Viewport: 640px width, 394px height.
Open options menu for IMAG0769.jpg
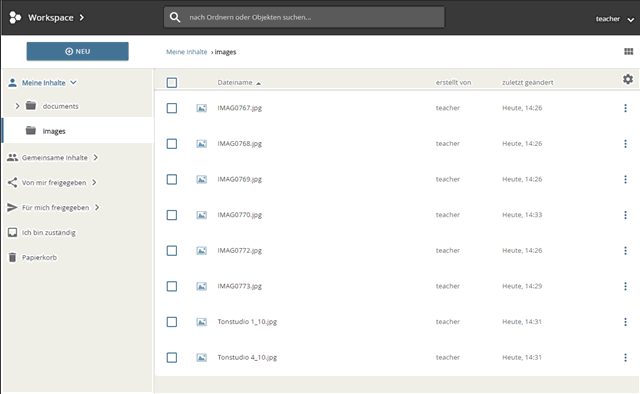tap(625, 179)
